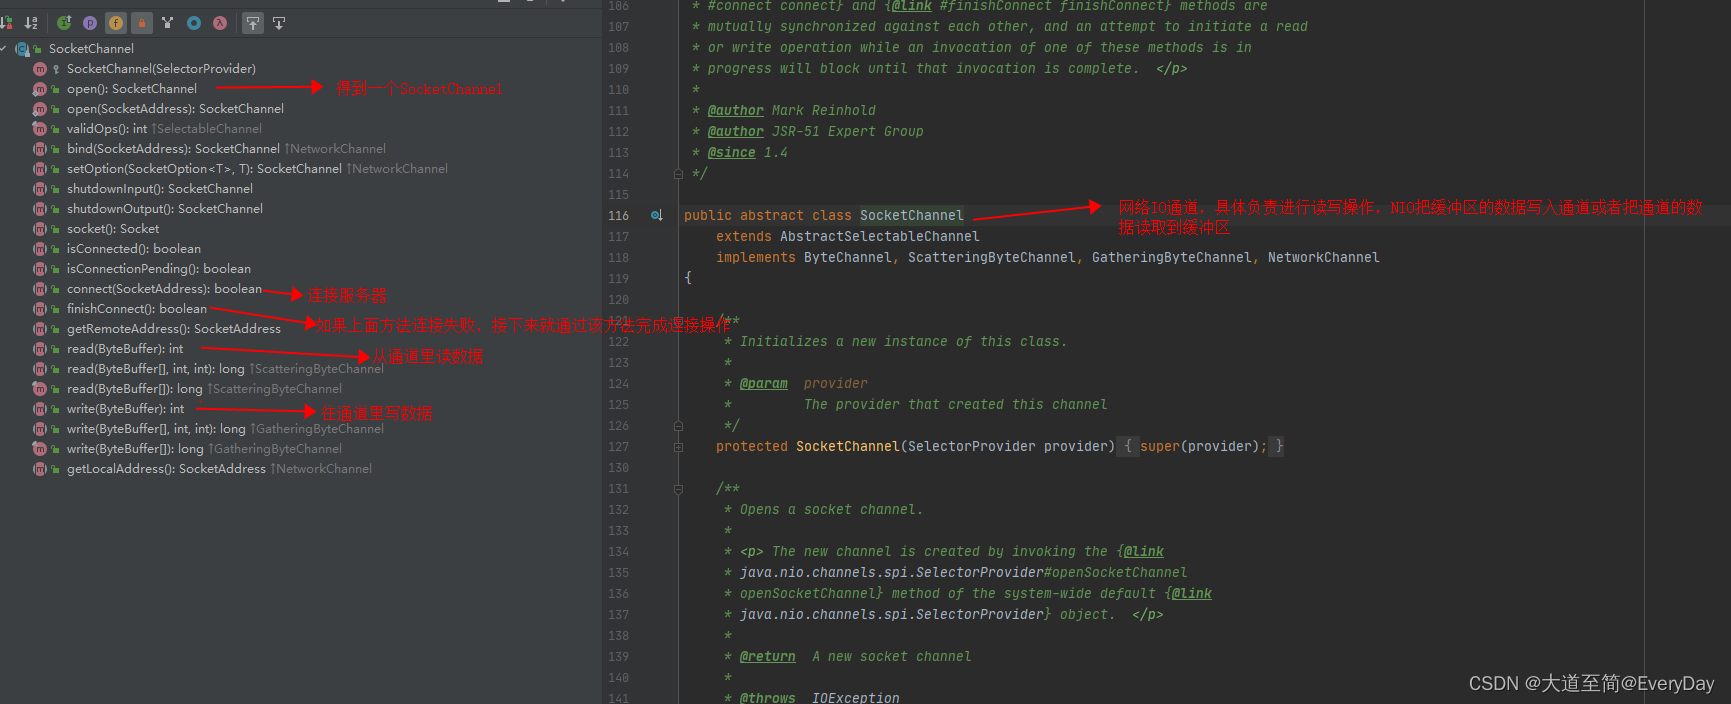1731x704 pixels.
Task: Toggle Autoscroll to Source icon
Action: click(253, 22)
